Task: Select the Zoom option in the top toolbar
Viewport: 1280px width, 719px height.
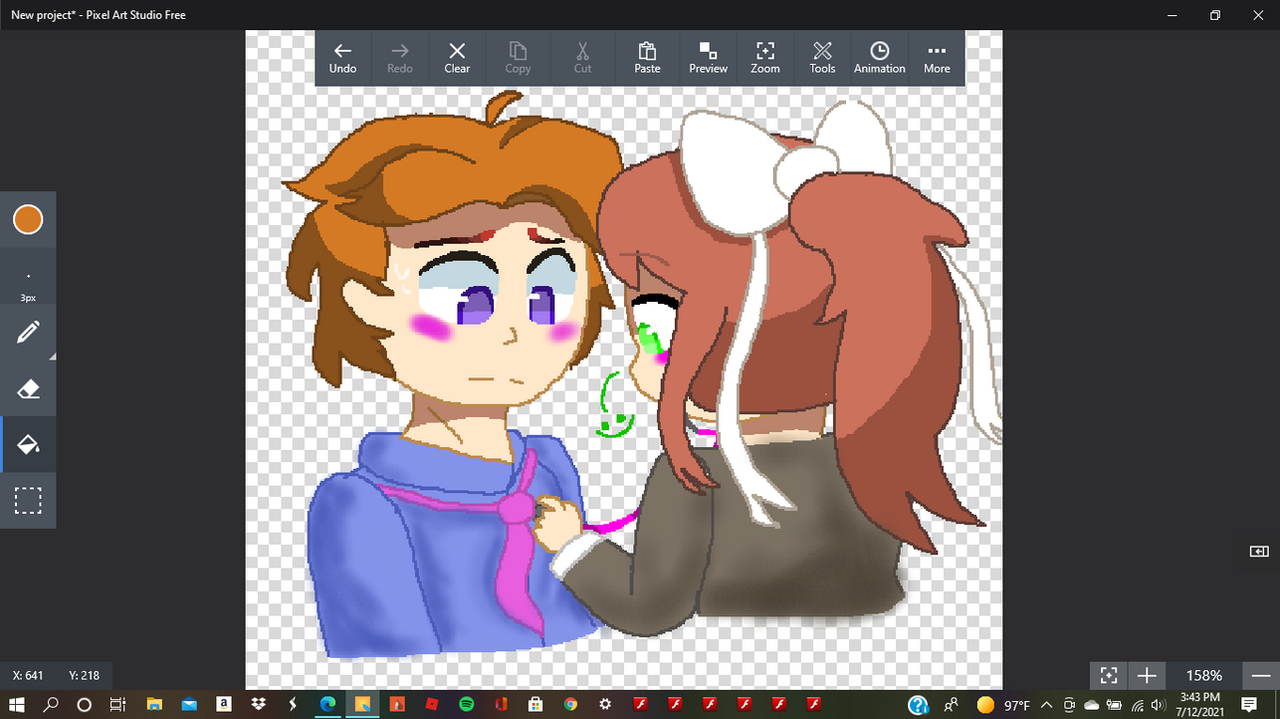Action: [x=765, y=58]
